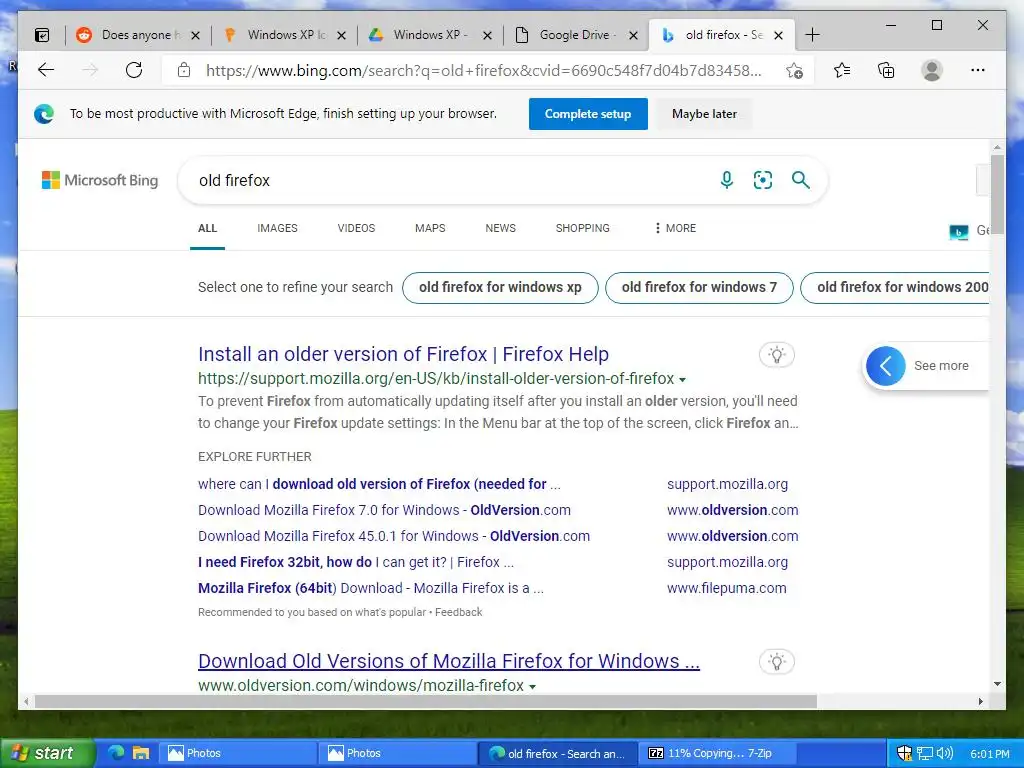
Task: Go back using the browser arrow
Action: pyautogui.click(x=46, y=70)
